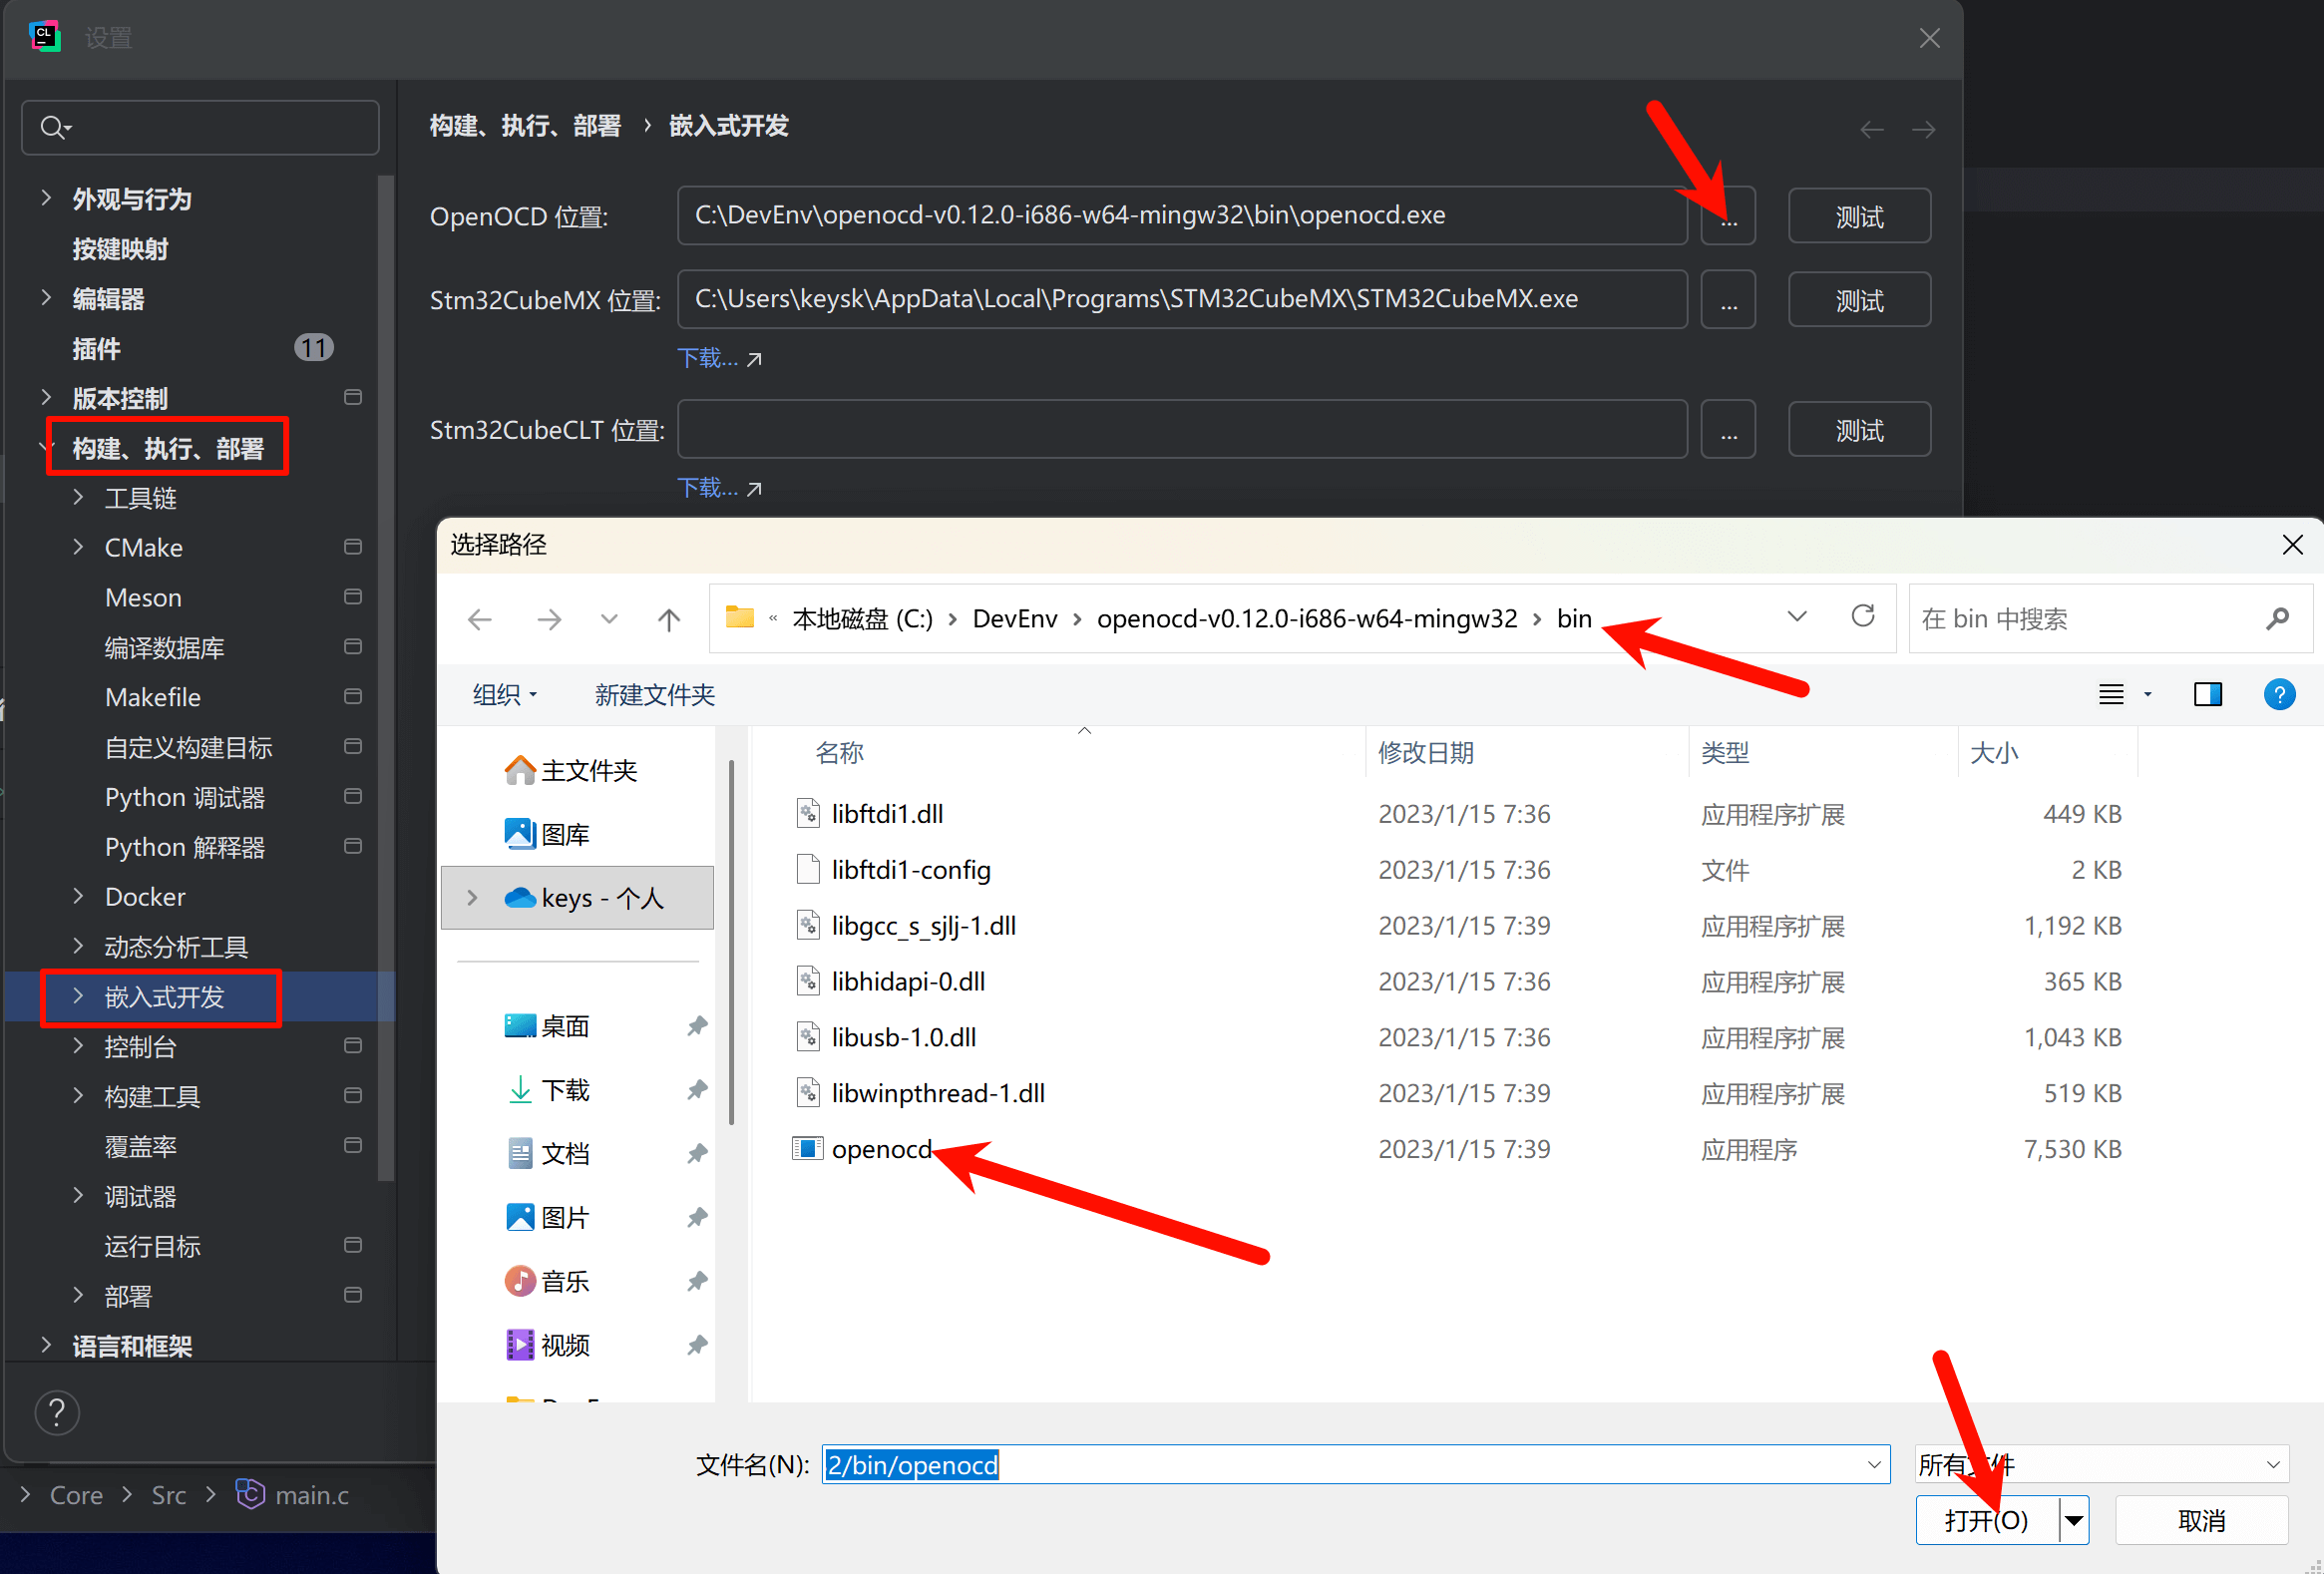Click the forward navigation arrow in settings header
2324x1574 pixels.
(1922, 128)
